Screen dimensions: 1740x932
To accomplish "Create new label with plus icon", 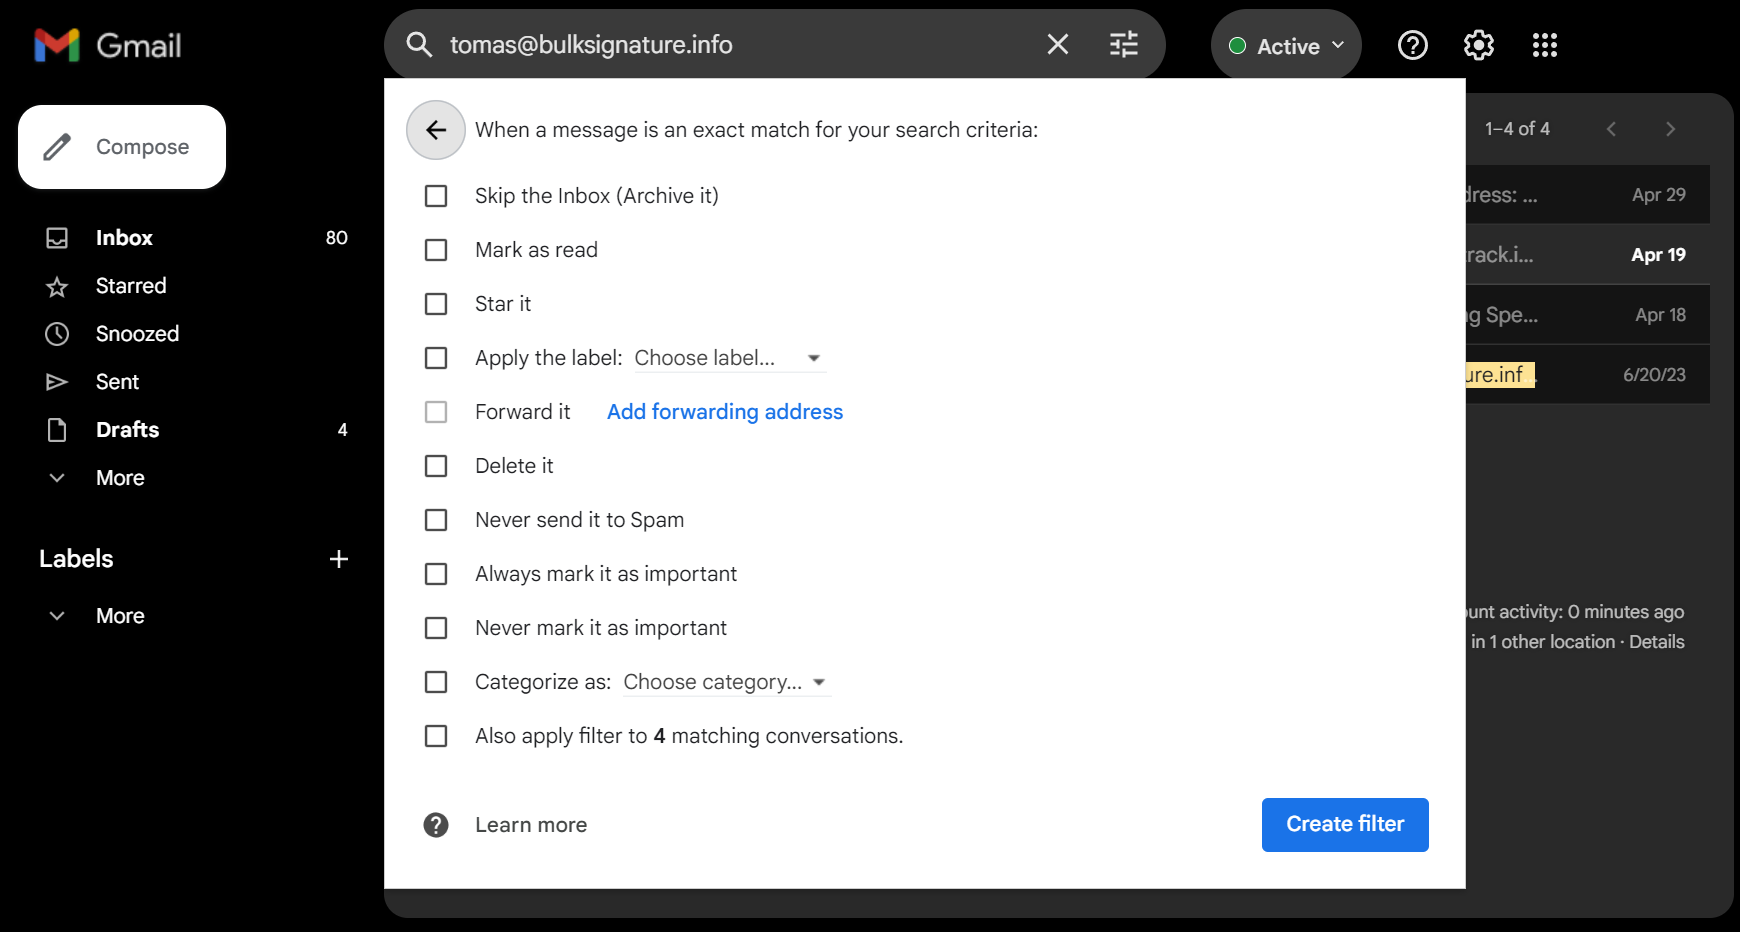I will coord(339,559).
